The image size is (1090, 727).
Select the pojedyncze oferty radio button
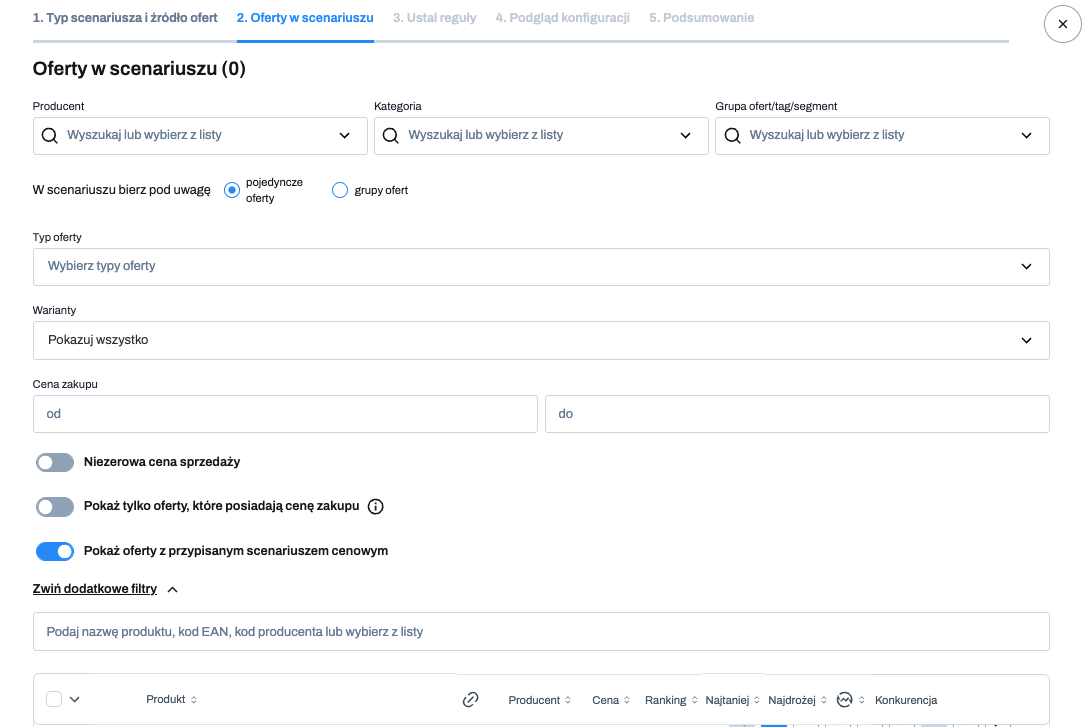232,190
